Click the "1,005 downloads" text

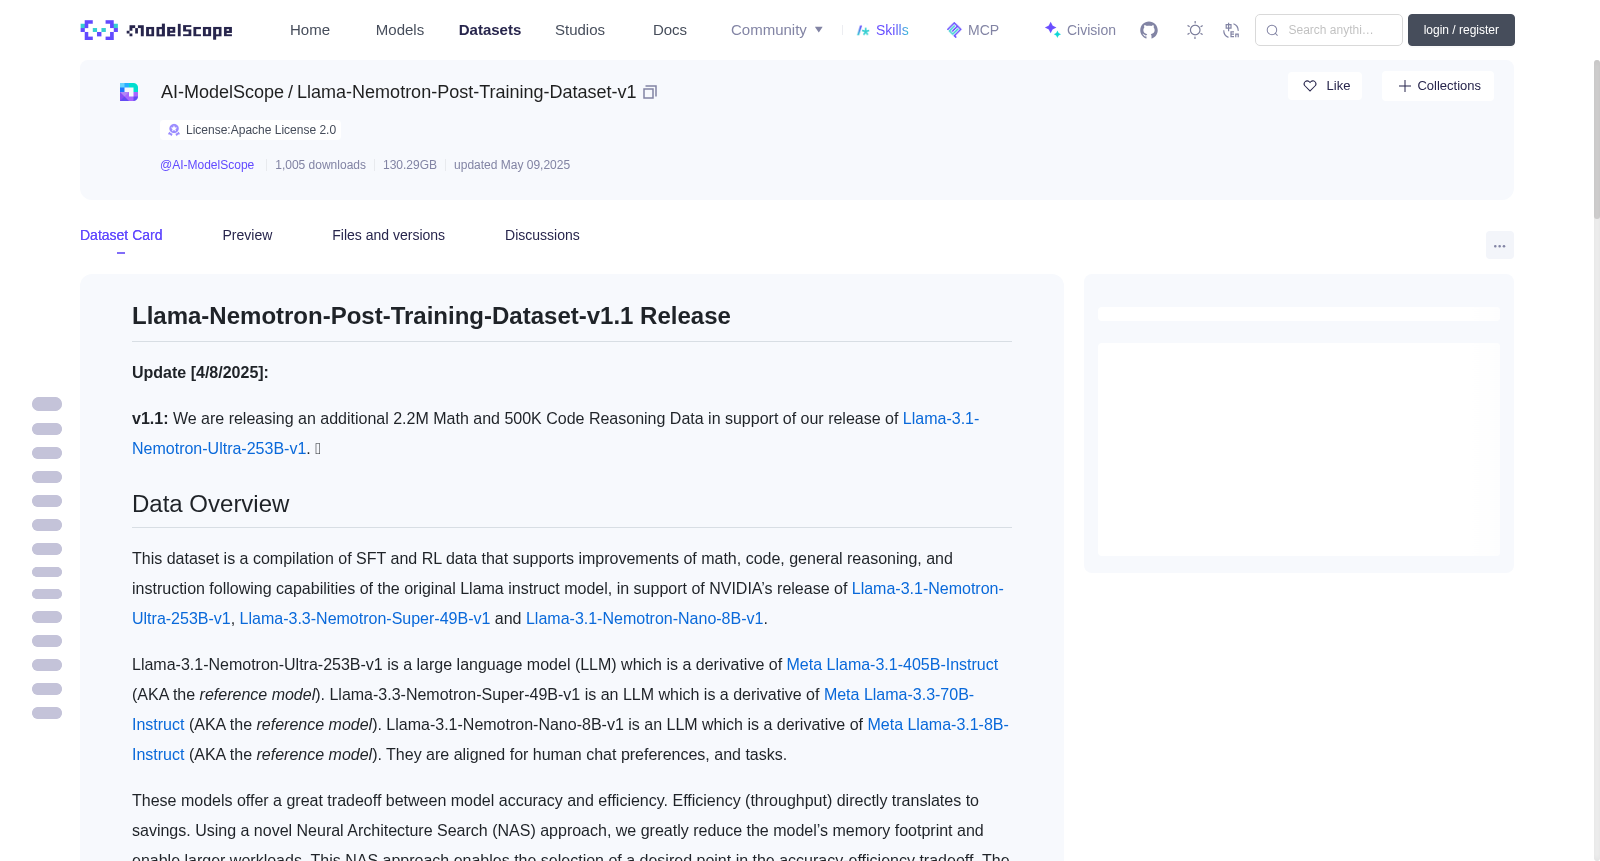click(x=320, y=165)
